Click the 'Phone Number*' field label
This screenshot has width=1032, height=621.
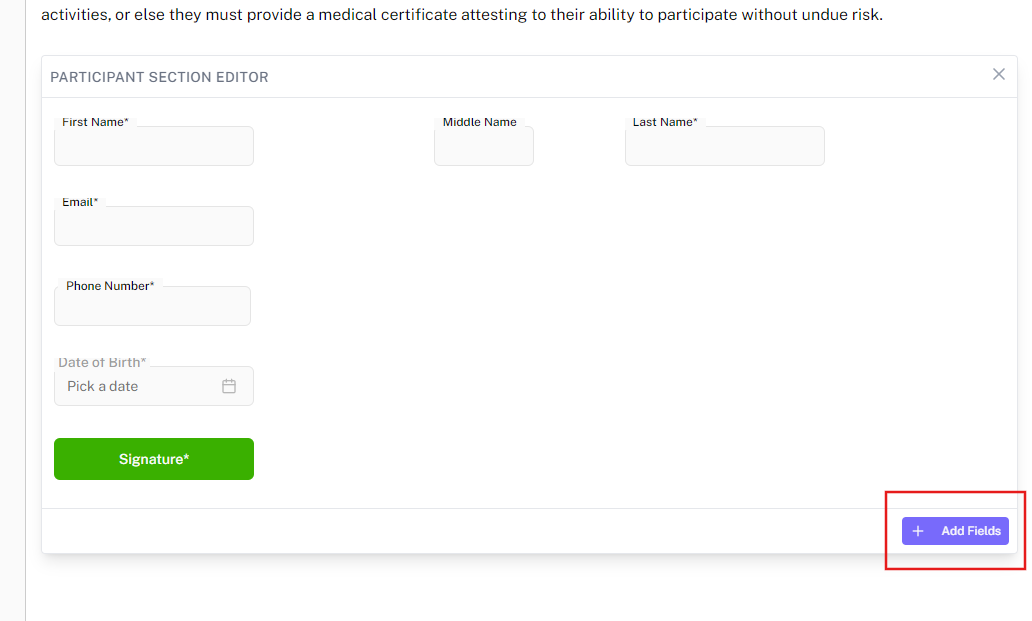(110, 286)
